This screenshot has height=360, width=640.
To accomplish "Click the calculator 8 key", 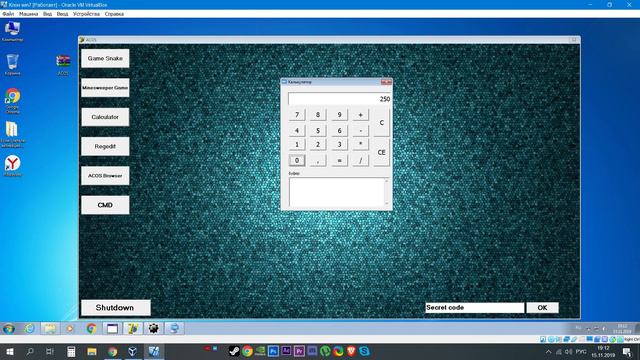I will (318, 115).
